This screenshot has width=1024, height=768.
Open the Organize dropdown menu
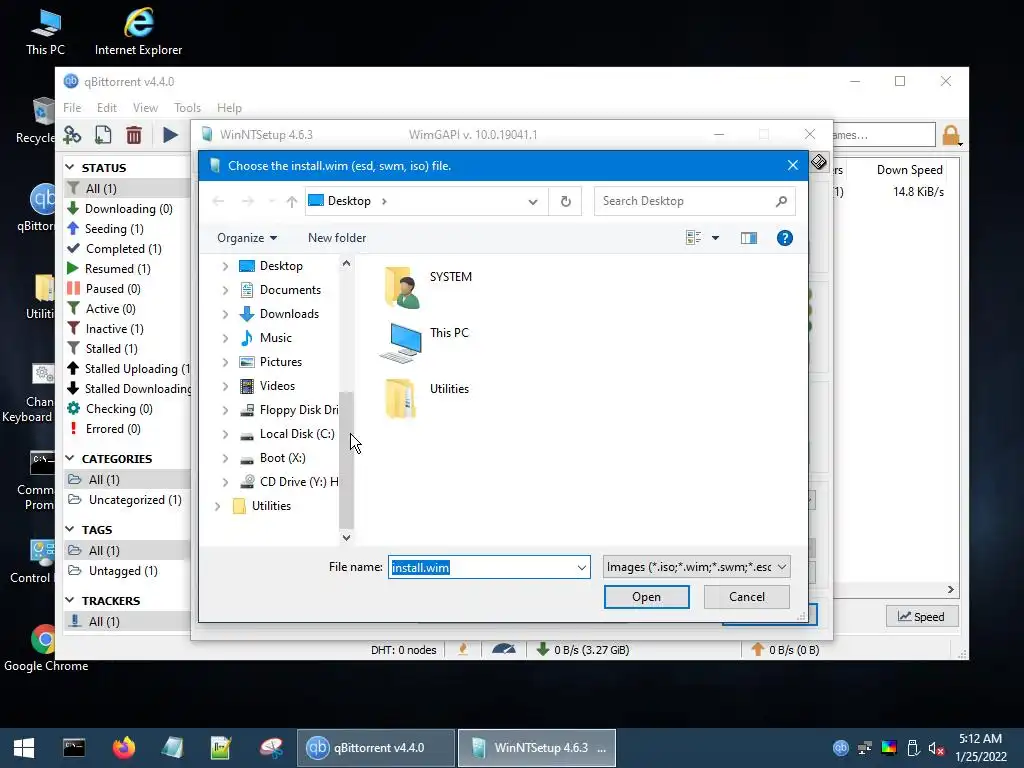pos(246,238)
